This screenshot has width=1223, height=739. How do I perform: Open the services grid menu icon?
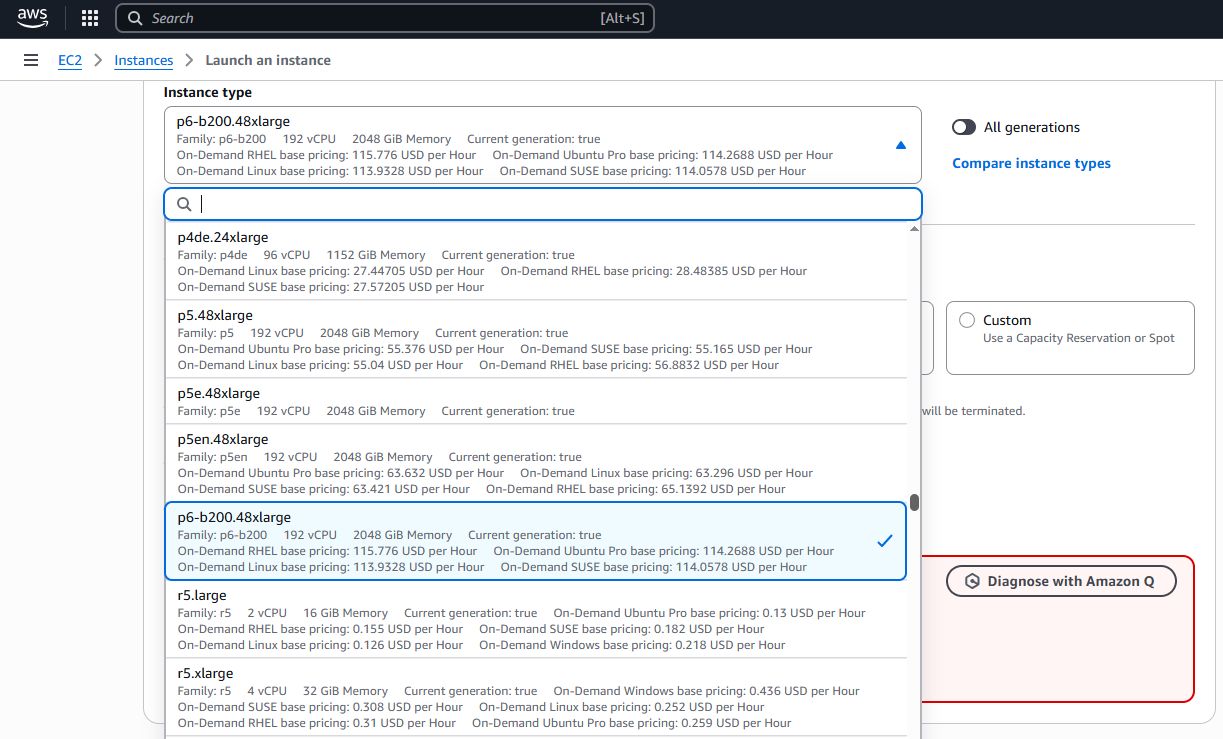tap(90, 18)
